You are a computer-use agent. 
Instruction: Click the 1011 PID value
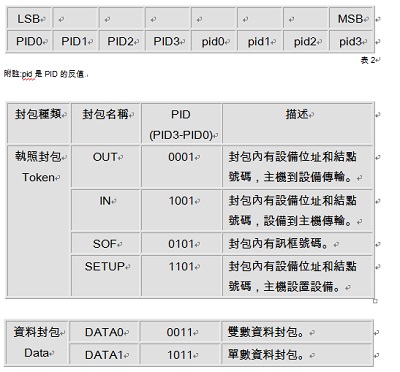click(x=180, y=354)
